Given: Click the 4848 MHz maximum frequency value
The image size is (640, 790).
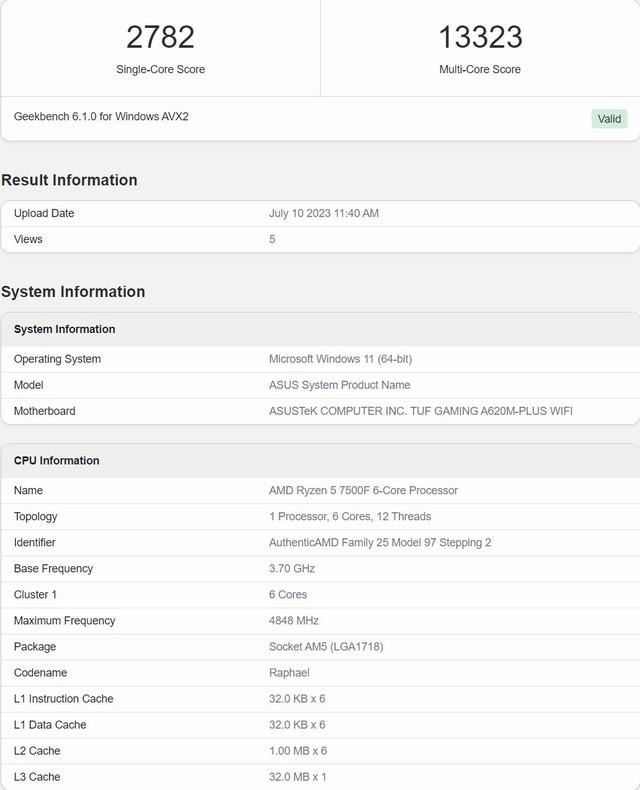Looking at the screenshot, I should point(294,621).
